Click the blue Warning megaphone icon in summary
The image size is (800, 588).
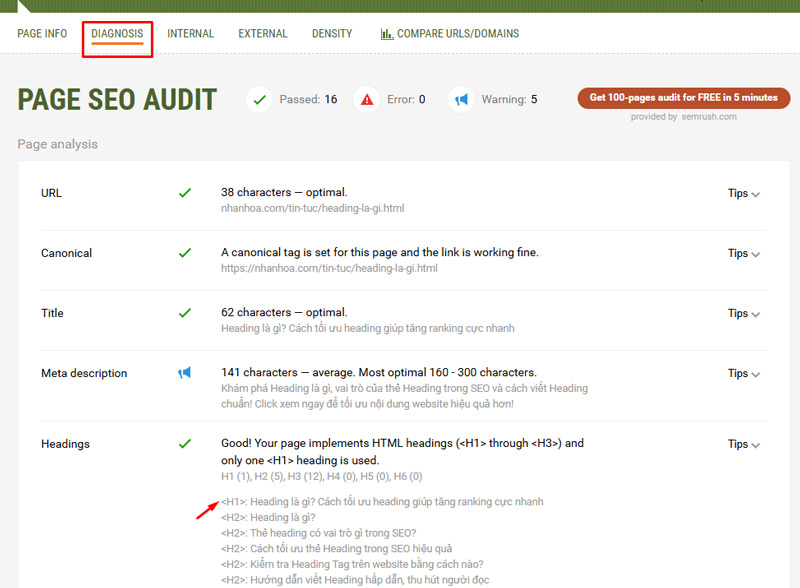(x=460, y=99)
